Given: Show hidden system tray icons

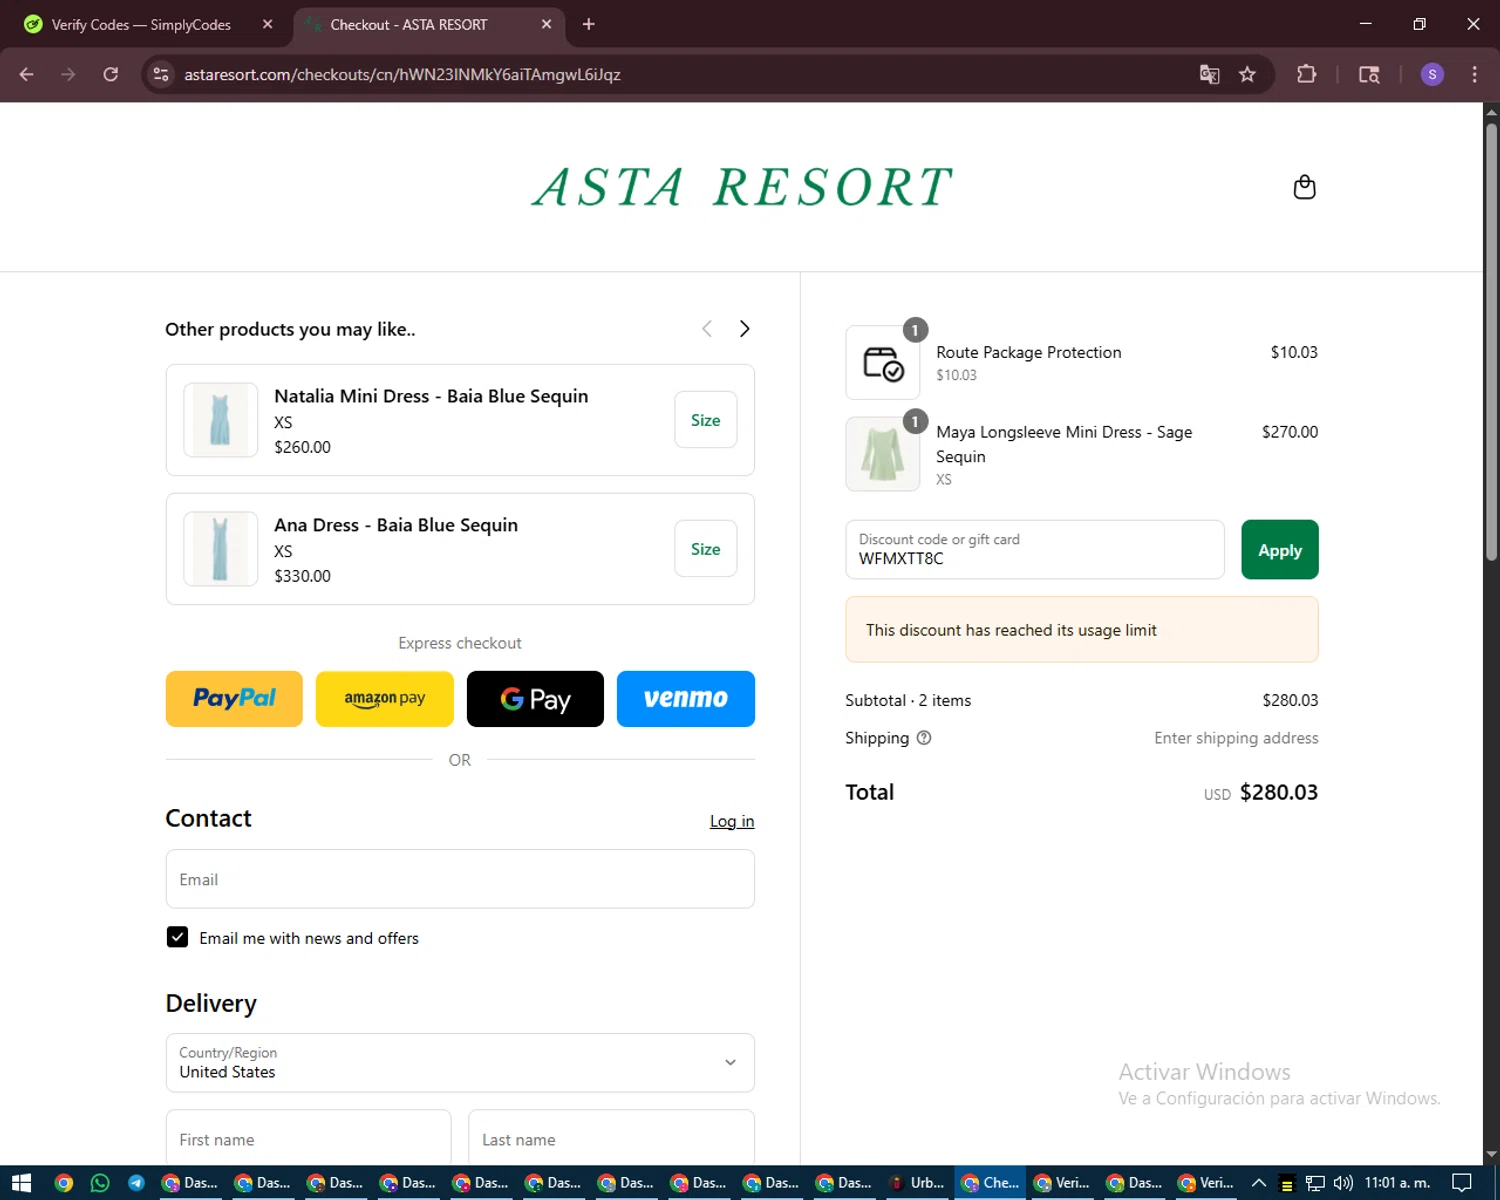Looking at the screenshot, I should 1259,1183.
